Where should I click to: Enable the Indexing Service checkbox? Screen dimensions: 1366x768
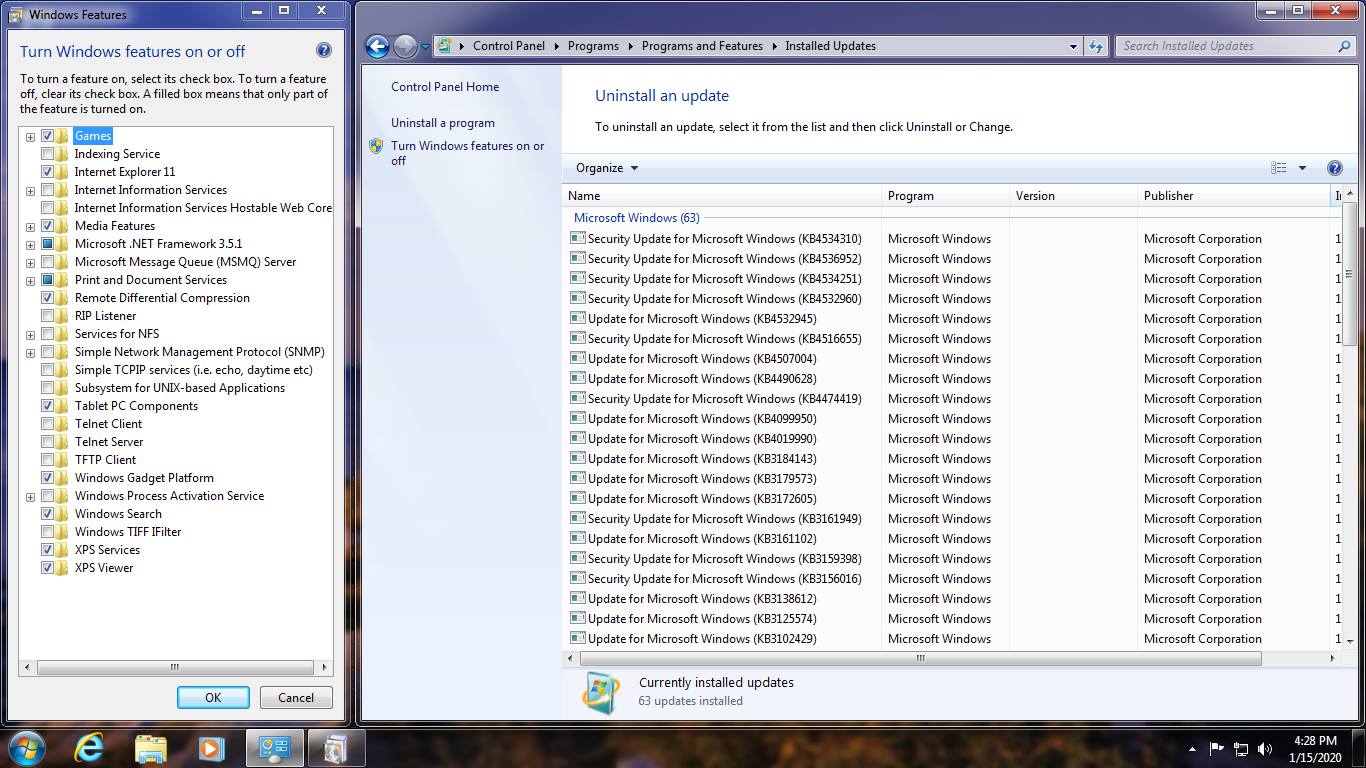click(47, 154)
